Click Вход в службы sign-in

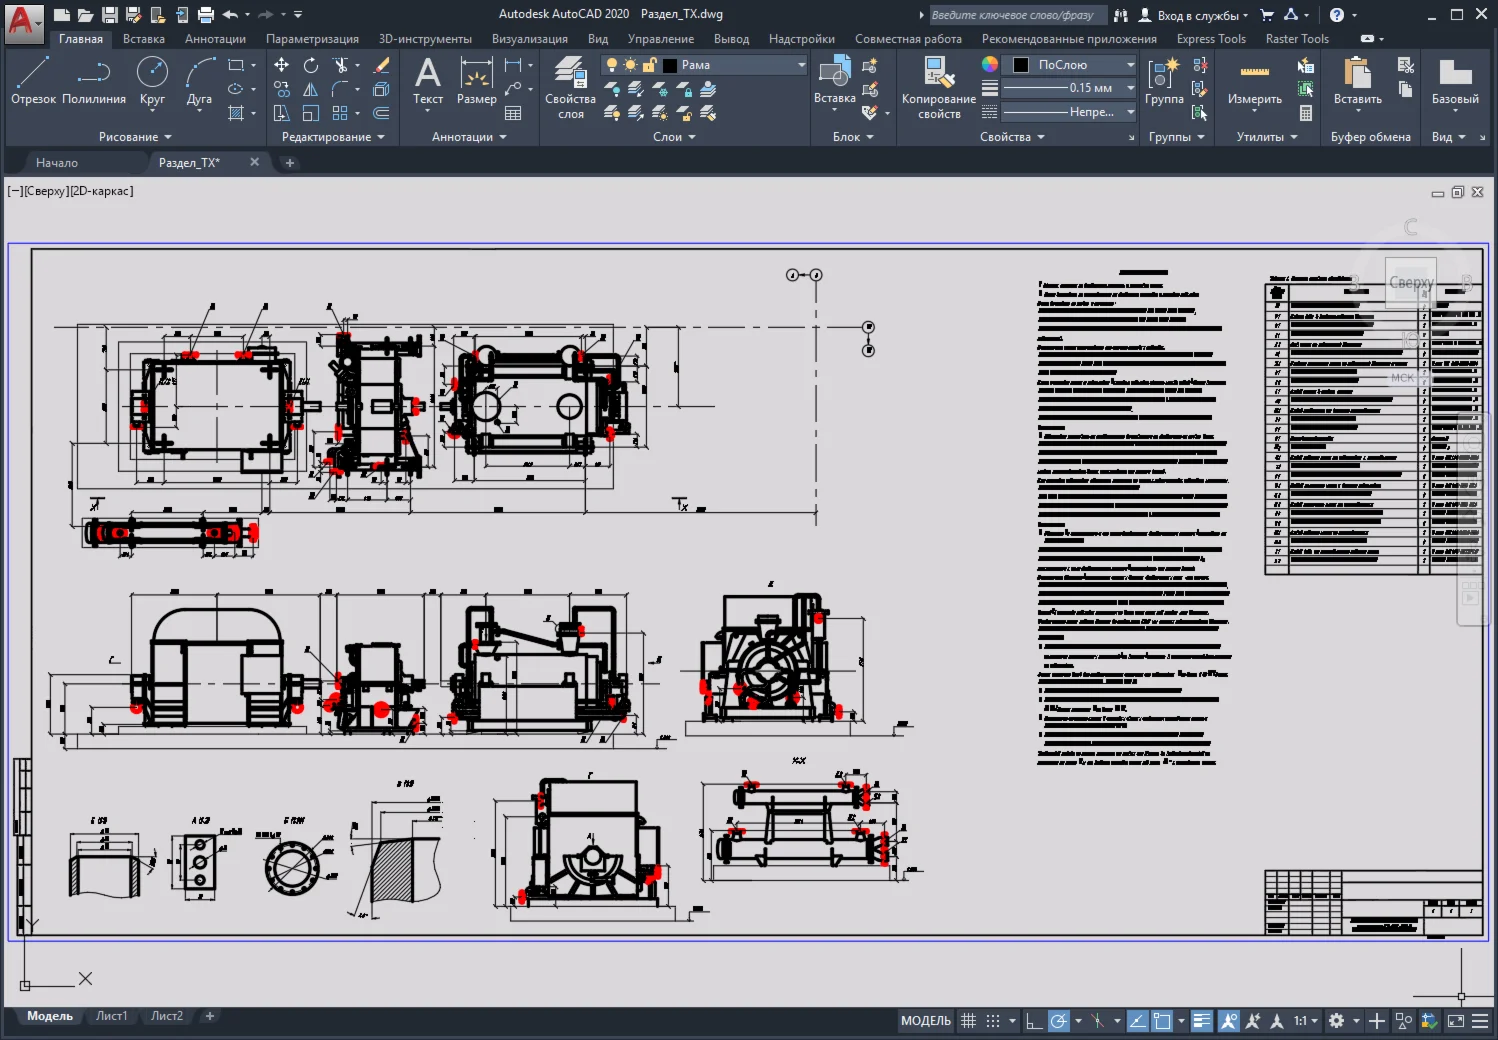[1194, 15]
